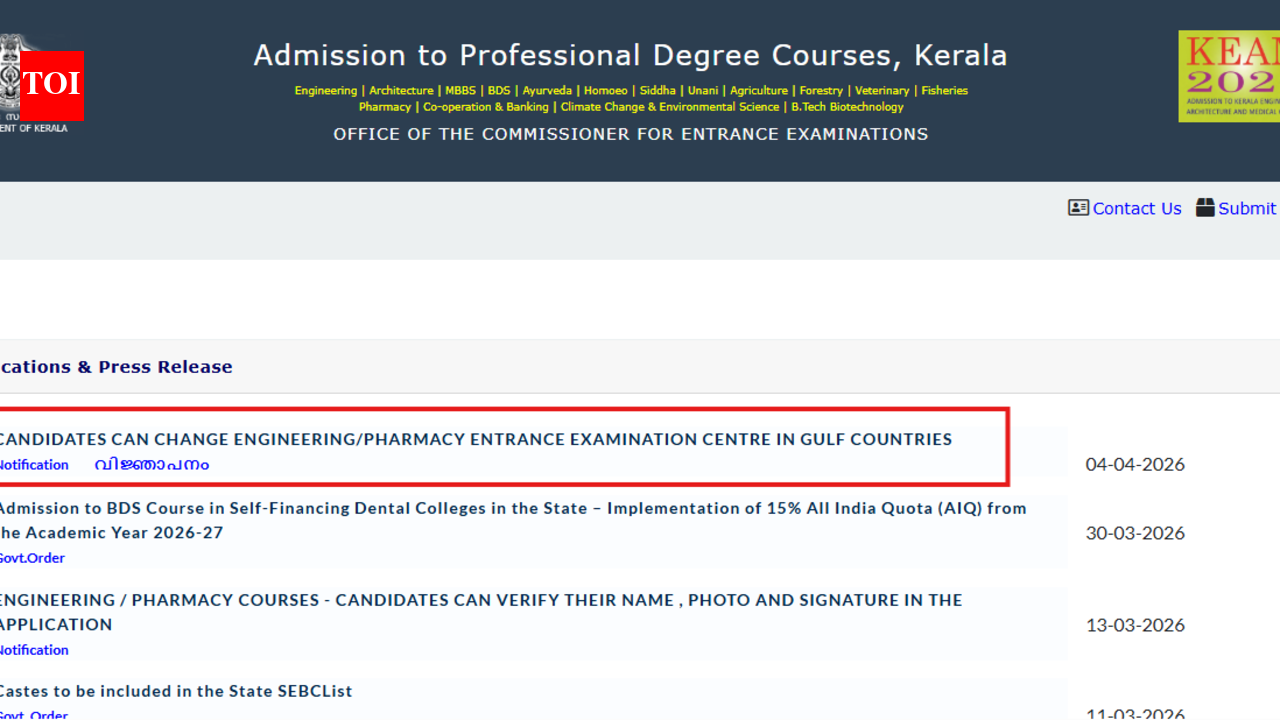Open the Engineering courses link
This screenshot has height=720, width=1280.
325,90
